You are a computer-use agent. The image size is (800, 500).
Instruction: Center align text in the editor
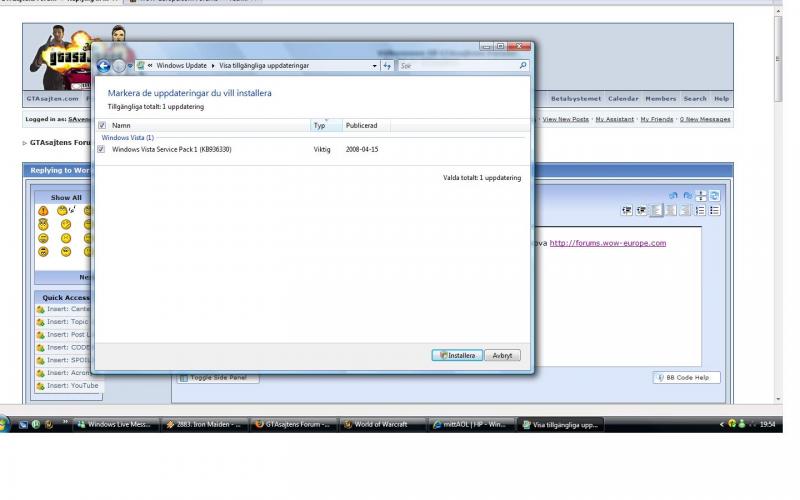[671, 211]
